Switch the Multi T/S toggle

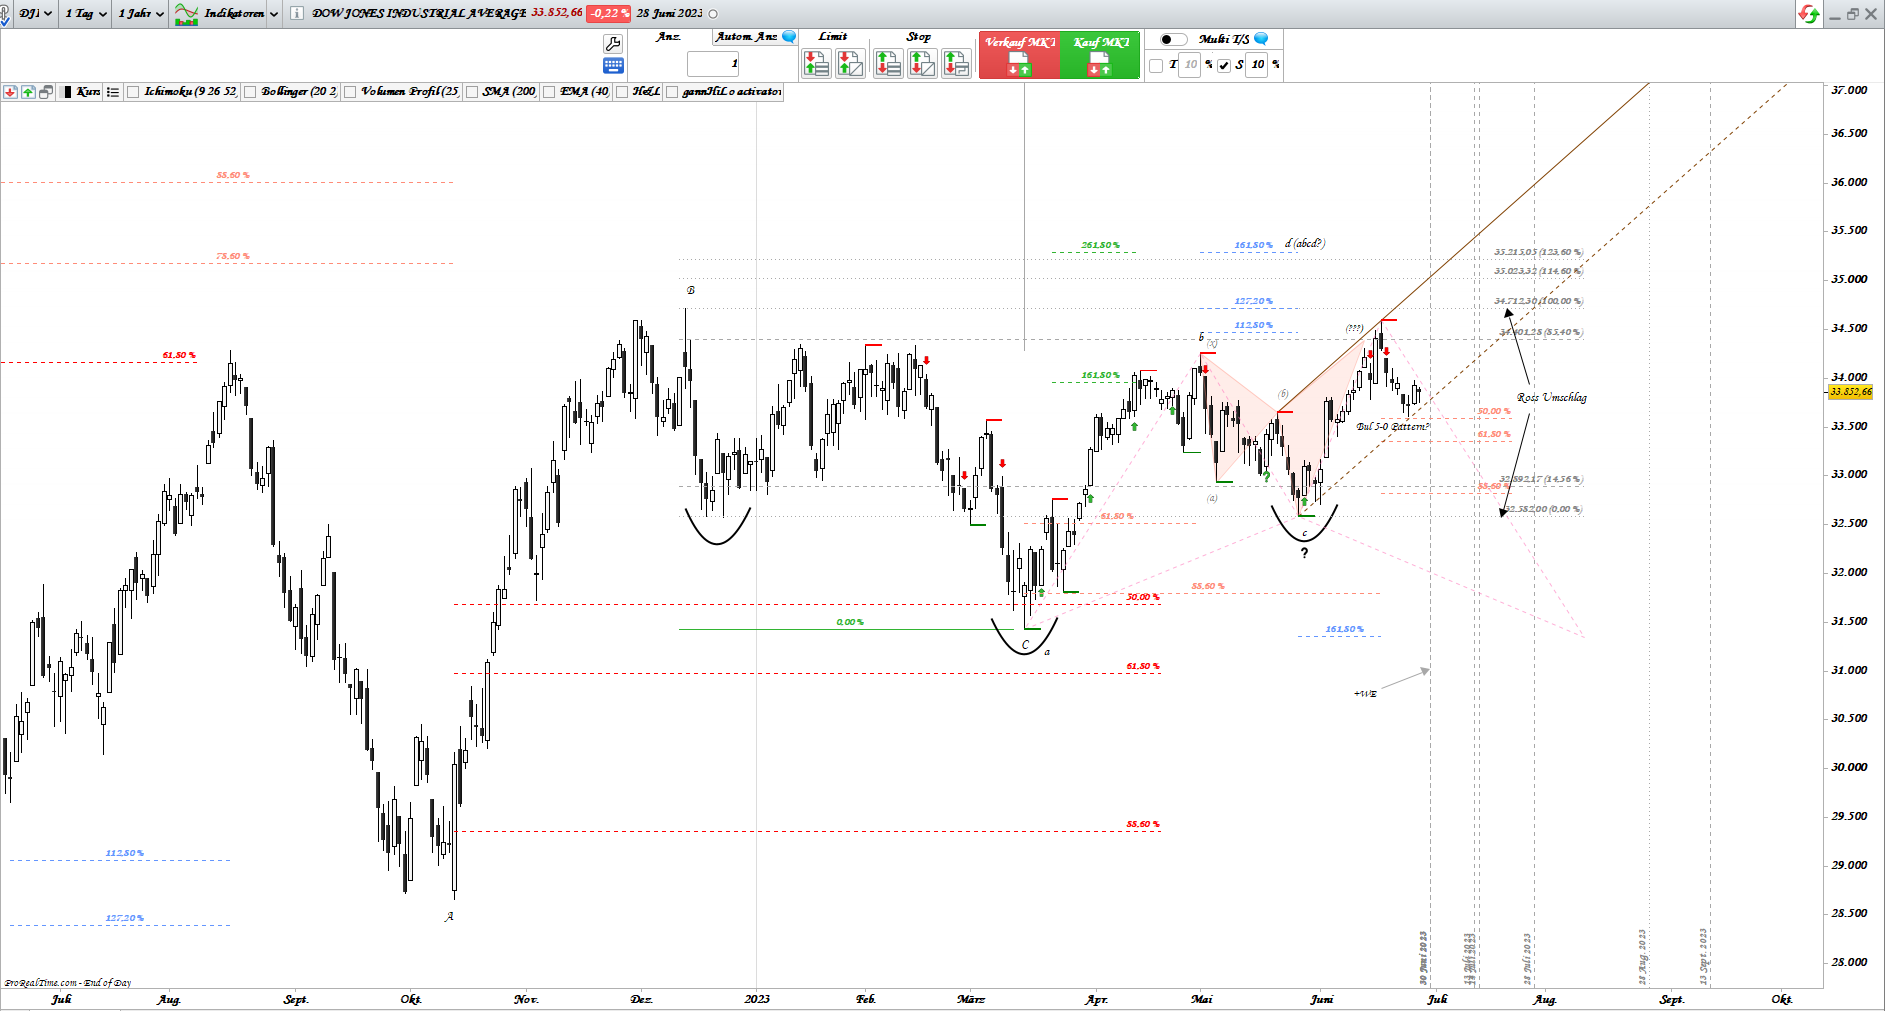click(1173, 39)
